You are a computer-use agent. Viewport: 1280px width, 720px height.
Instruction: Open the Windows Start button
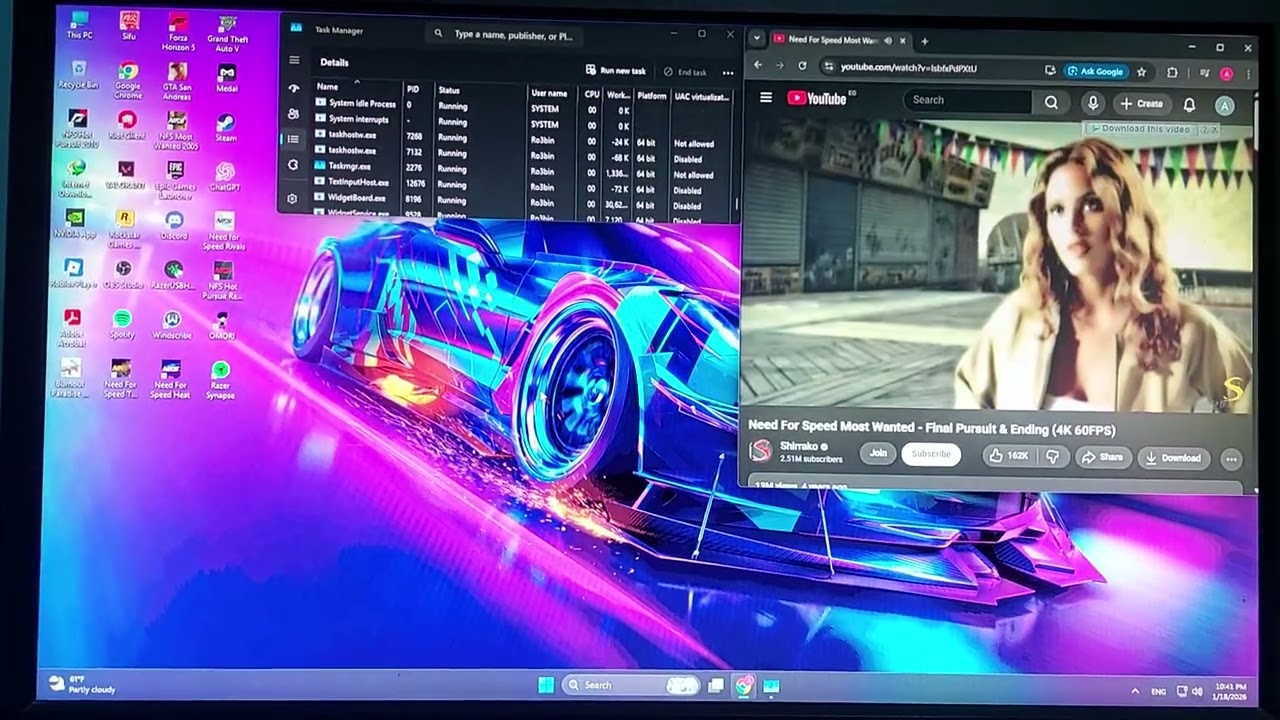click(x=545, y=685)
